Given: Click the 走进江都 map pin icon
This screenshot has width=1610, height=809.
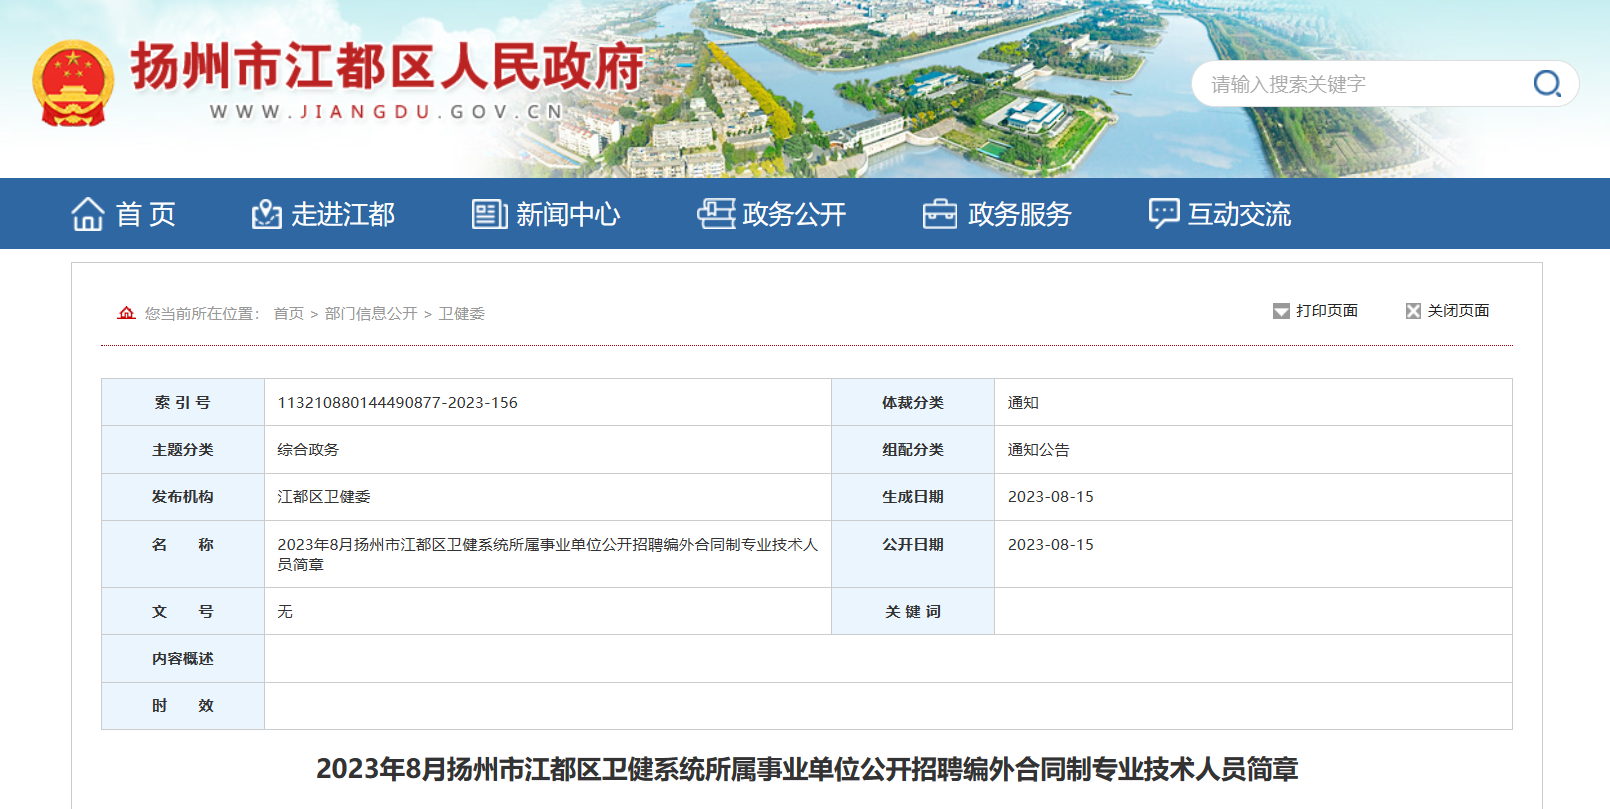Looking at the screenshot, I should tap(266, 214).
